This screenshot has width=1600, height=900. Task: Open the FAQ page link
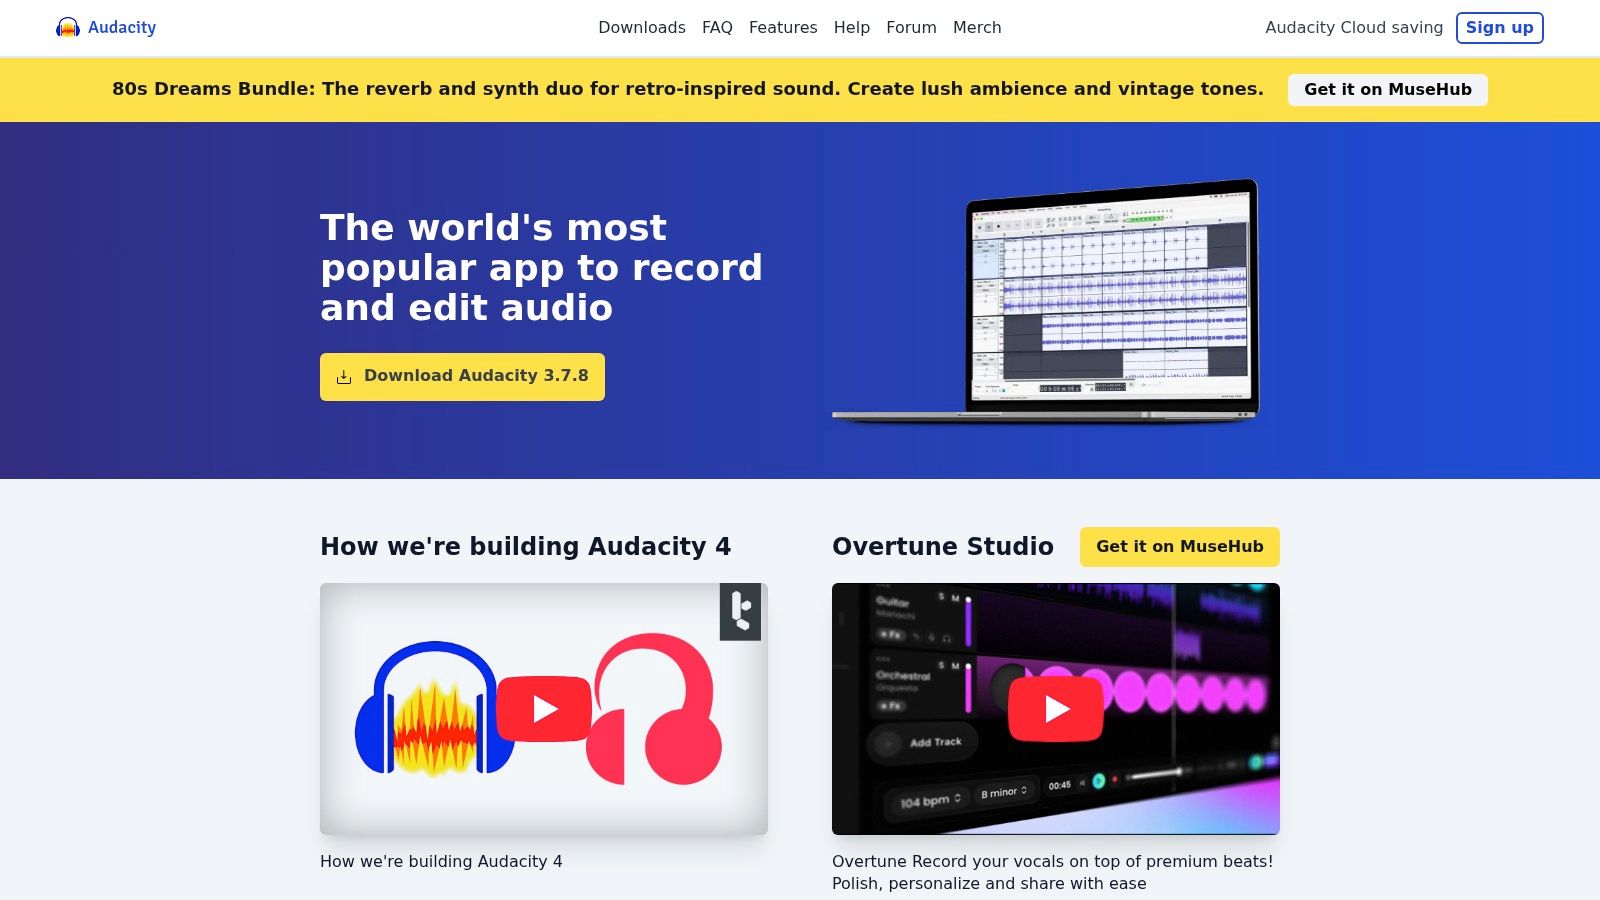(x=717, y=28)
